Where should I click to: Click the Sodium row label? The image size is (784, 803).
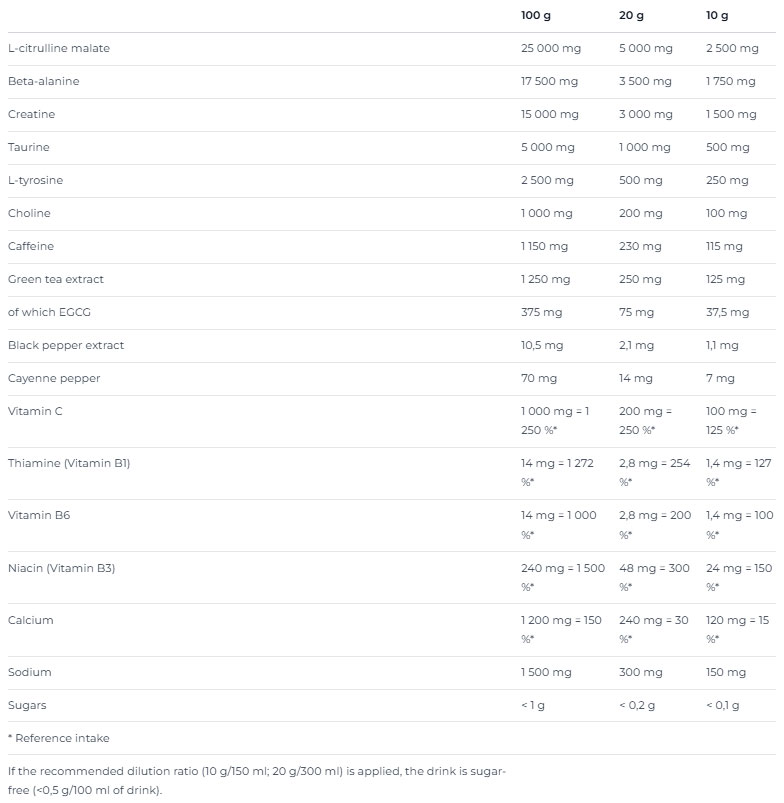(x=30, y=672)
